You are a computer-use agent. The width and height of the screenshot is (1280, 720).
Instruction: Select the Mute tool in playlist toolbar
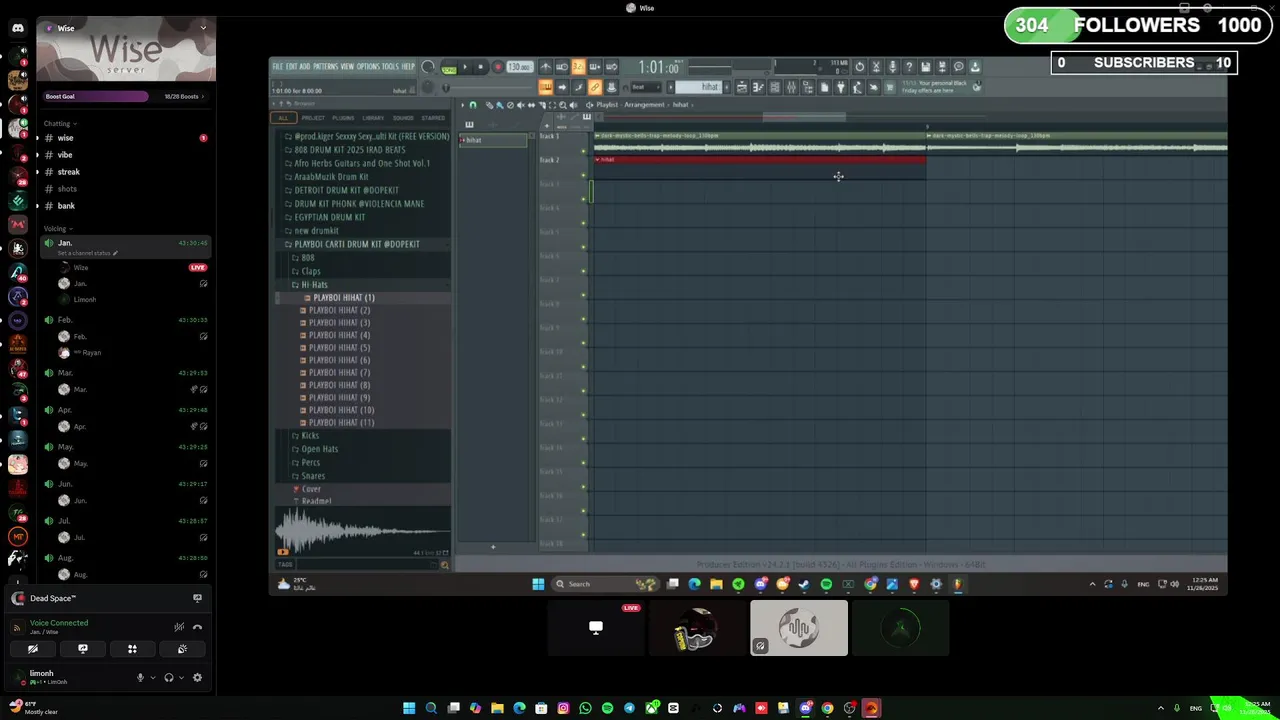click(520, 105)
